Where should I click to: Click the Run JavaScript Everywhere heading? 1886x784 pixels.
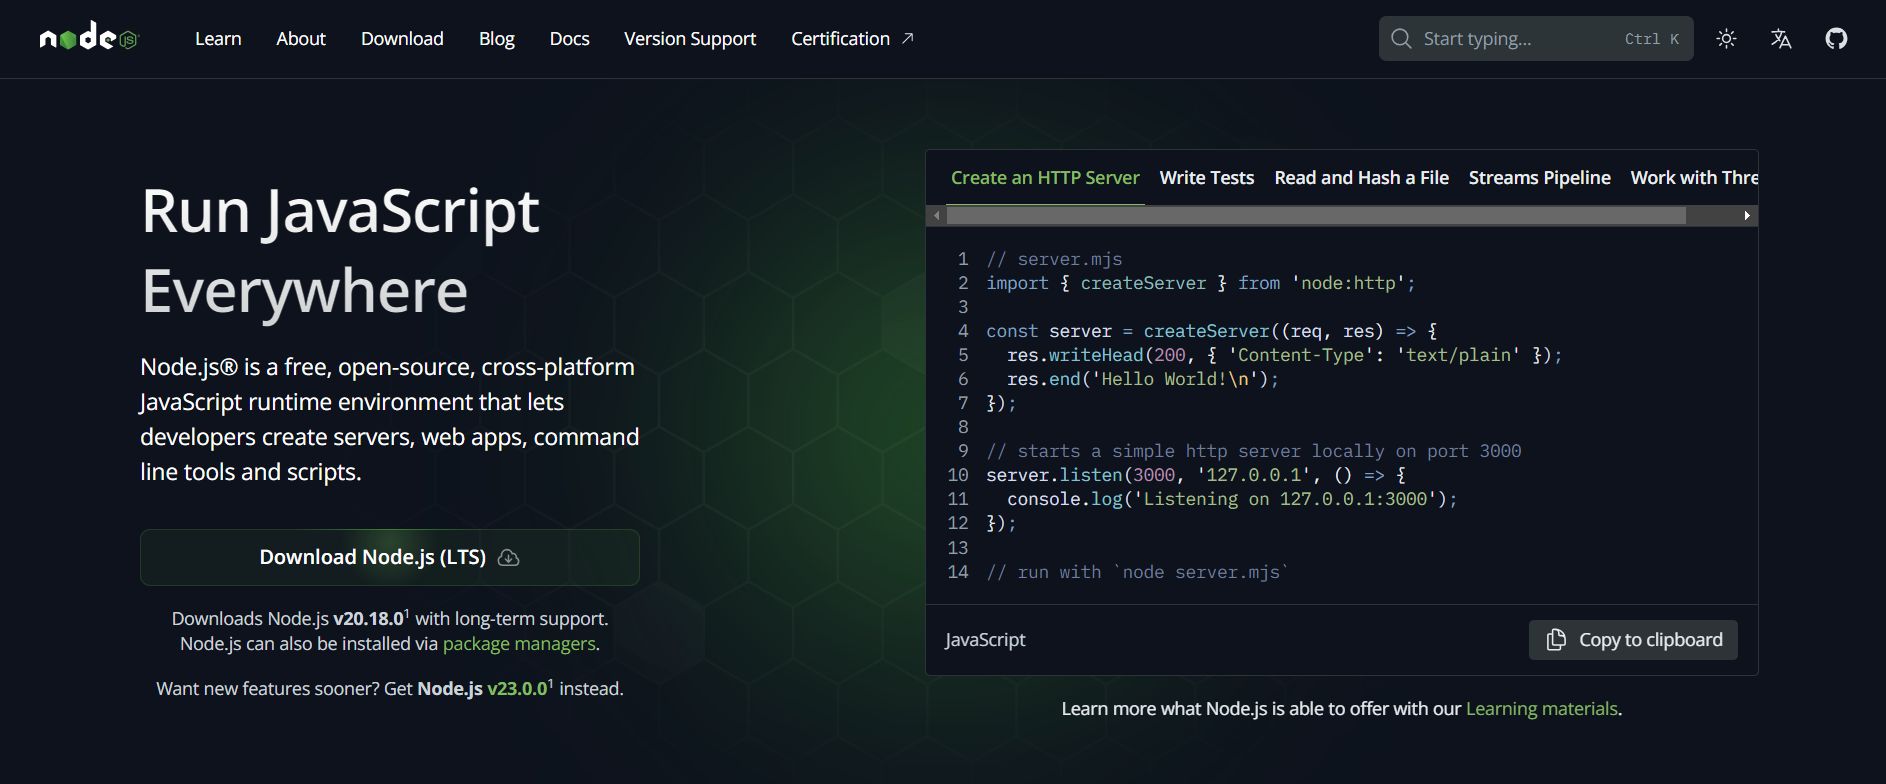[x=341, y=251]
